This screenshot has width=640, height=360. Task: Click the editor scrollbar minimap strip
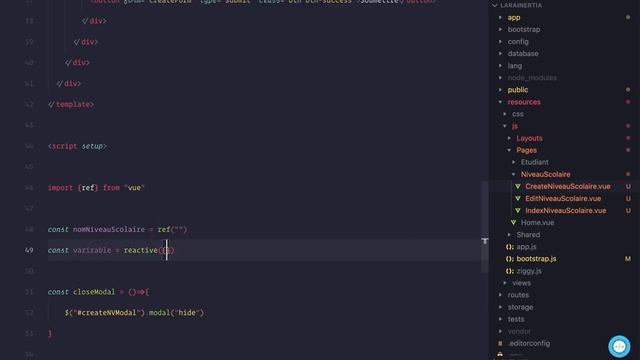point(485,227)
